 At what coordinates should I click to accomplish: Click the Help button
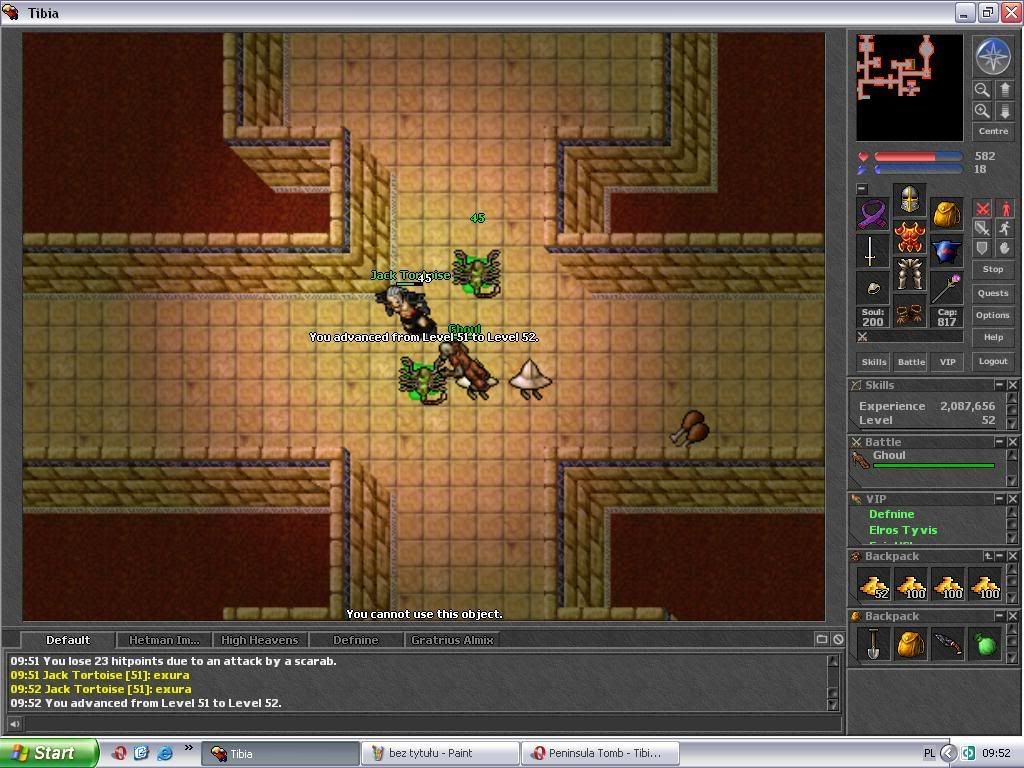click(x=993, y=338)
